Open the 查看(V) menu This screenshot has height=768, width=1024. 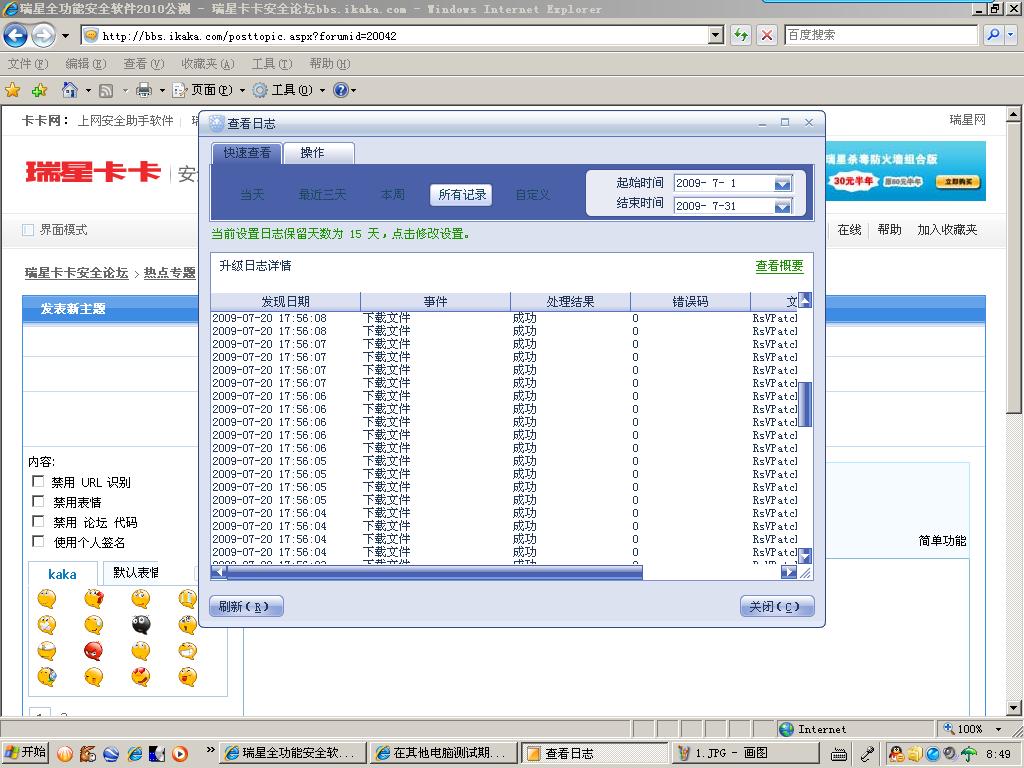click(x=144, y=63)
